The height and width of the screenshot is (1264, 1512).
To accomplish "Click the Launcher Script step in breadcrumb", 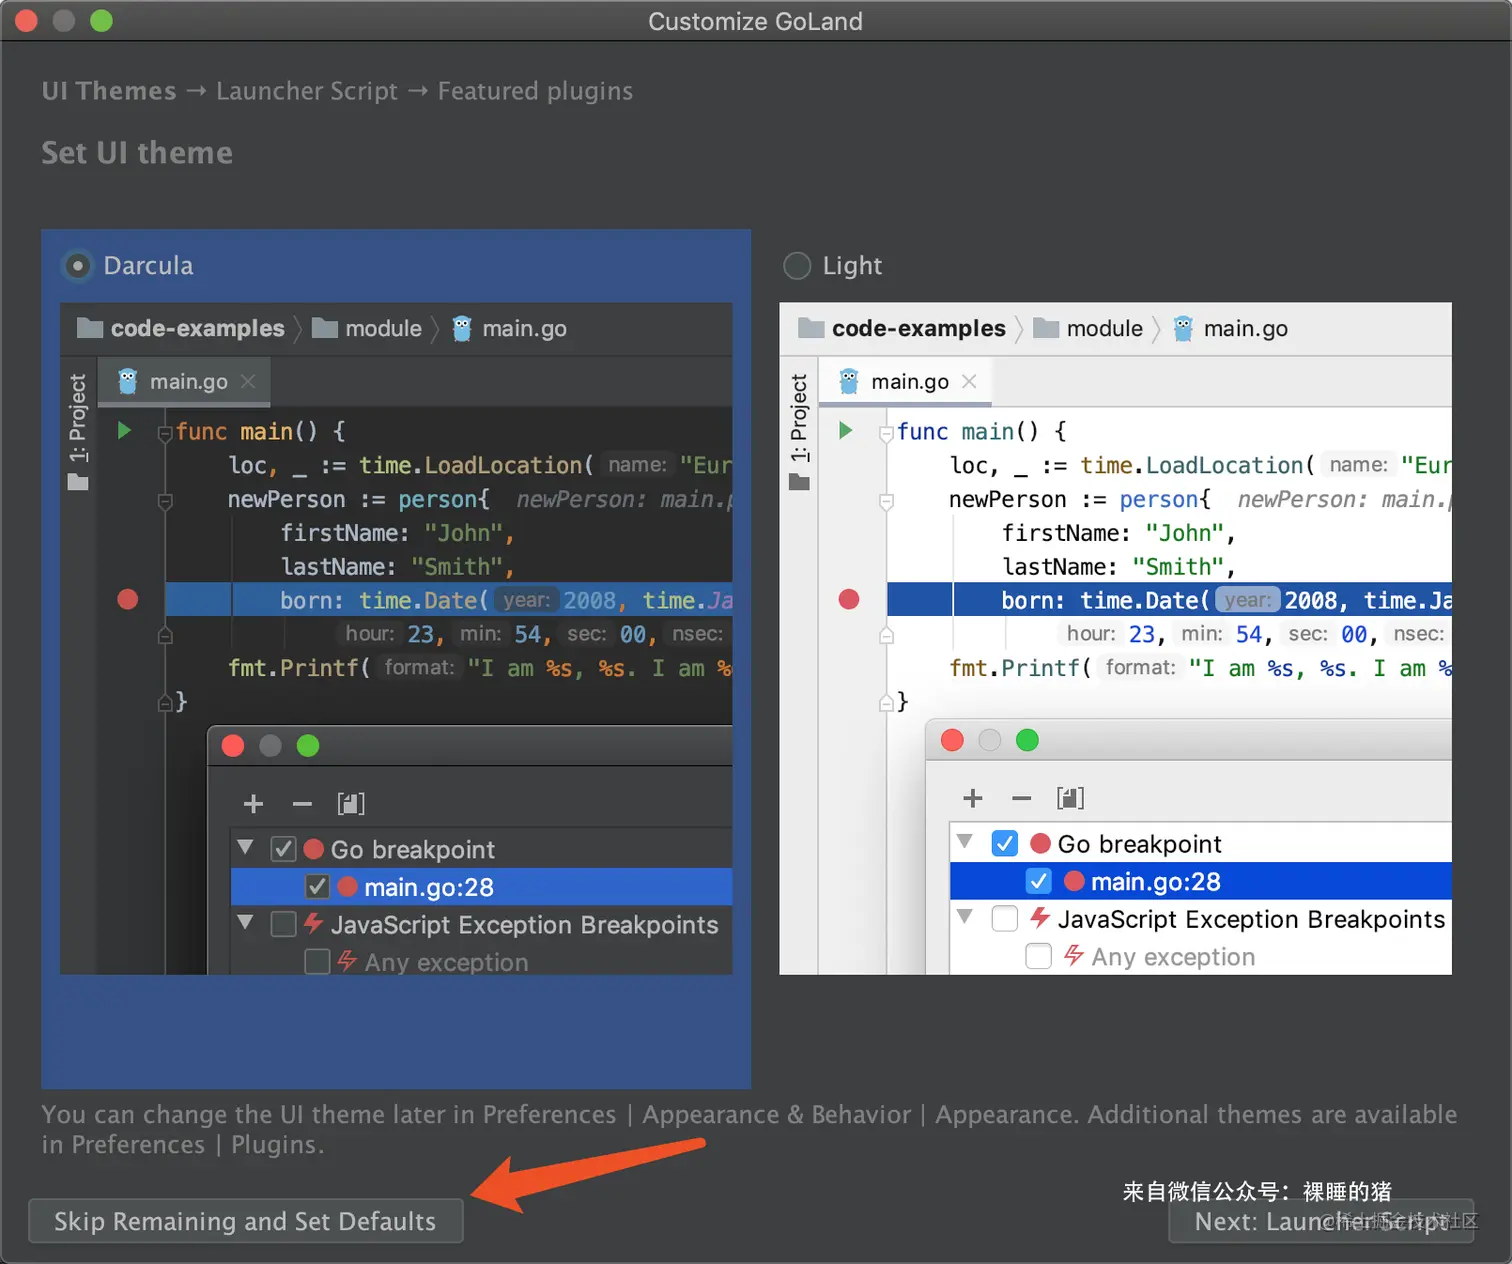I will [307, 91].
